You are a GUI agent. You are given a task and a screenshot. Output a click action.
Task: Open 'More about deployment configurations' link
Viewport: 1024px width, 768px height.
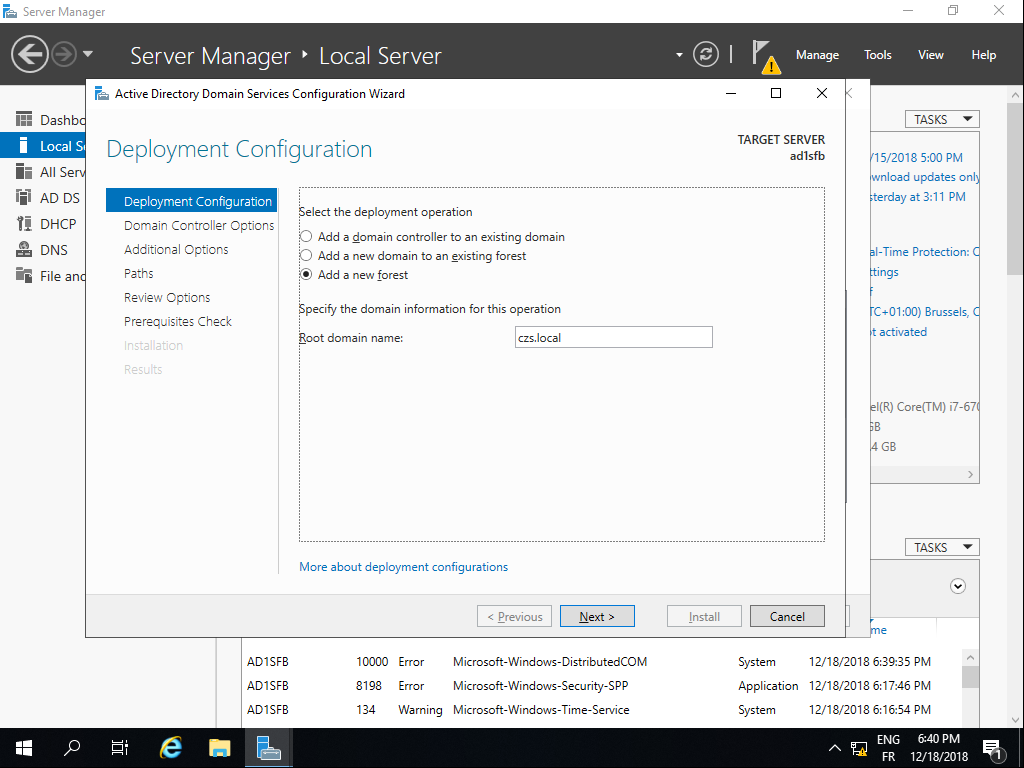[x=403, y=567]
